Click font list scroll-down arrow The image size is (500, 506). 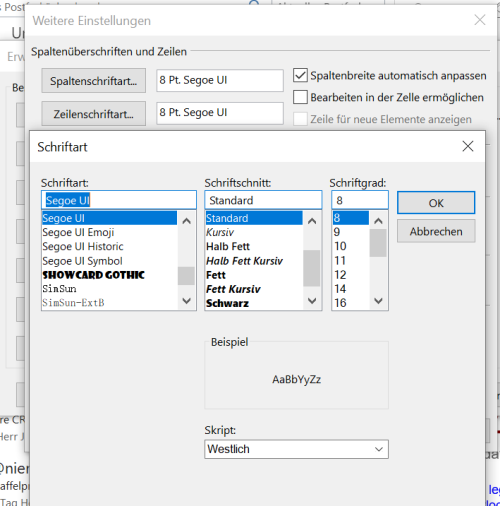(187, 301)
